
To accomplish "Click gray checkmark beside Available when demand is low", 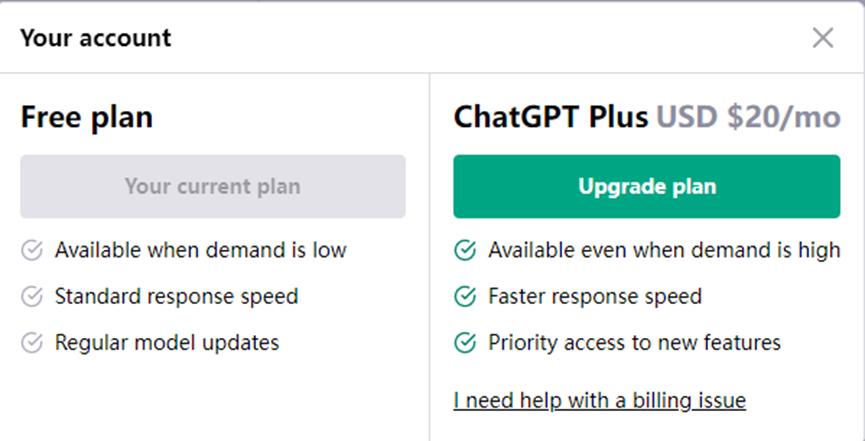I will point(32,250).
